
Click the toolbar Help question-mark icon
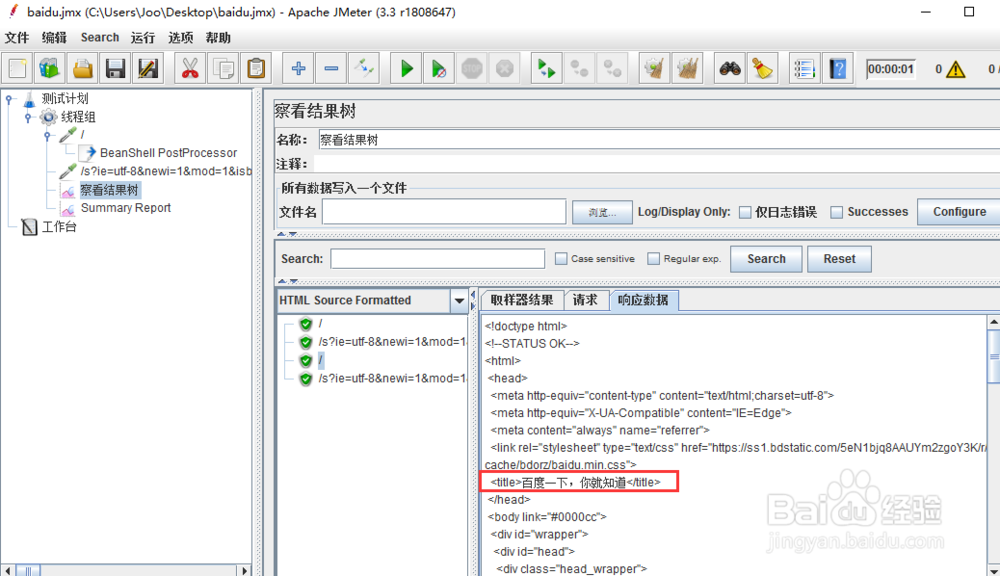(x=838, y=67)
